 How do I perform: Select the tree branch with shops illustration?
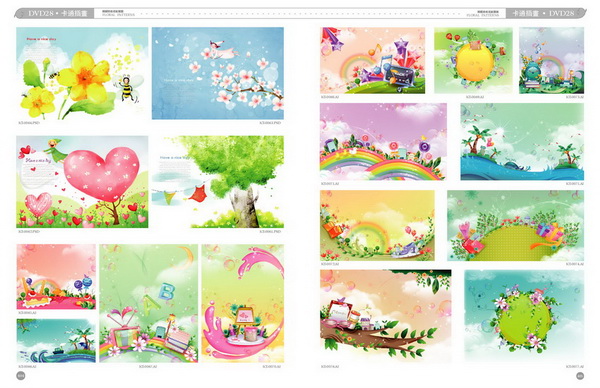pos(386,316)
